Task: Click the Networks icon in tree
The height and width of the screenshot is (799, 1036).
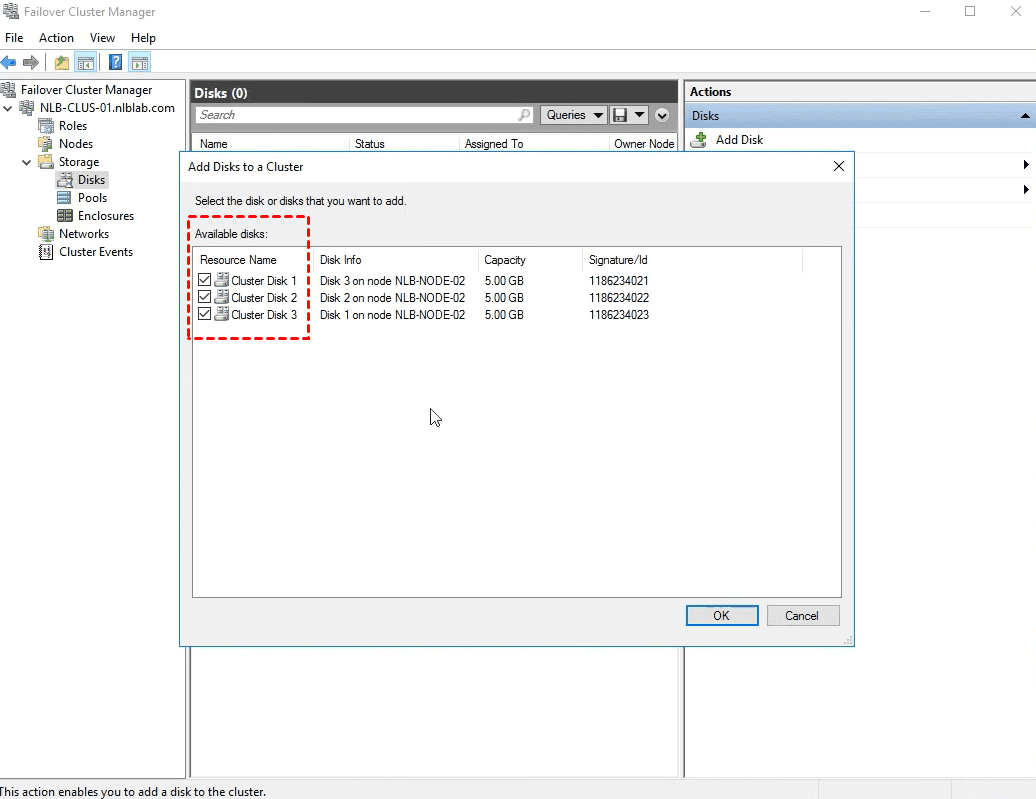Action: [x=46, y=233]
